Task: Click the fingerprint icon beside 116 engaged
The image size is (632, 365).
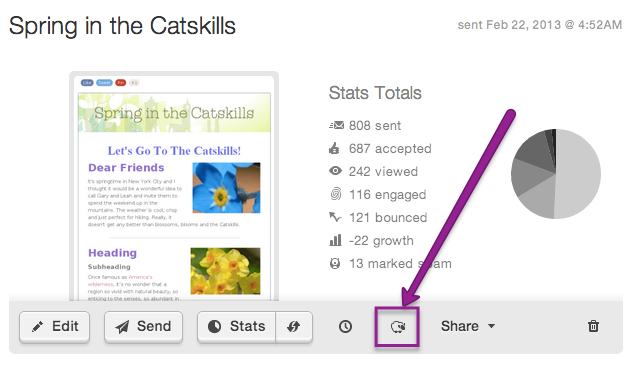Action: (336, 194)
